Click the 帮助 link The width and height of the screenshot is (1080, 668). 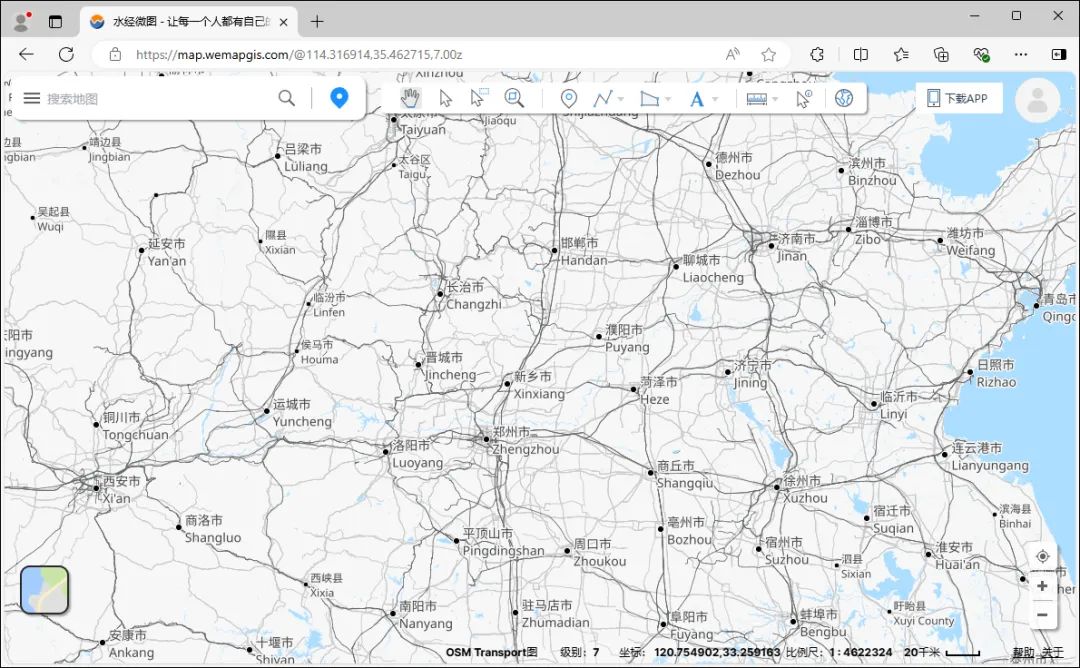(x=1024, y=652)
